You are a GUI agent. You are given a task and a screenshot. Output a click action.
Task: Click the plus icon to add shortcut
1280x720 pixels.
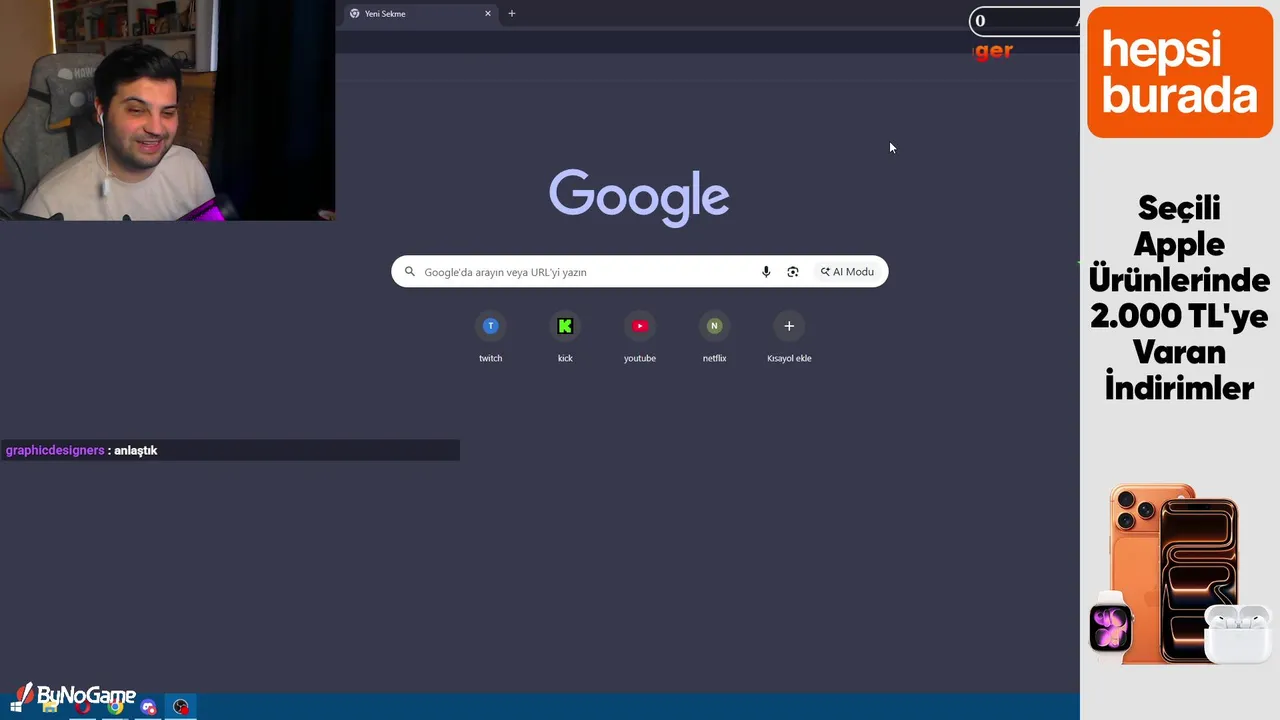[789, 326]
